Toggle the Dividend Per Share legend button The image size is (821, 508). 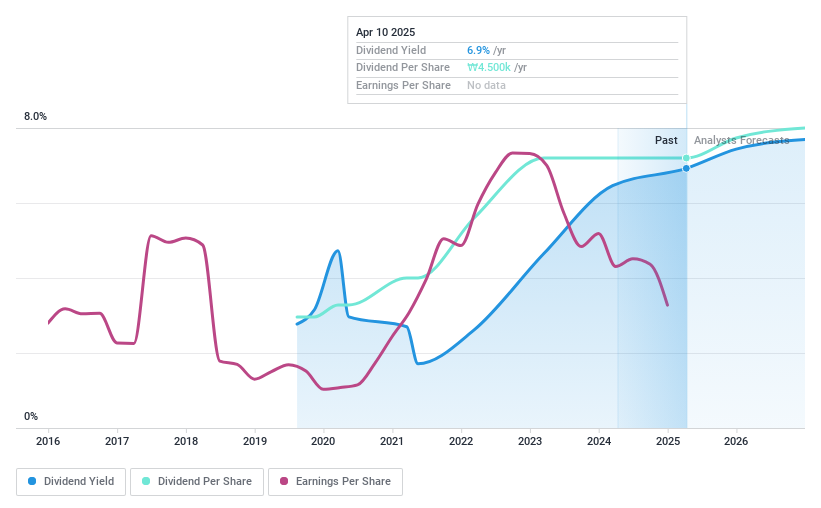point(196,481)
